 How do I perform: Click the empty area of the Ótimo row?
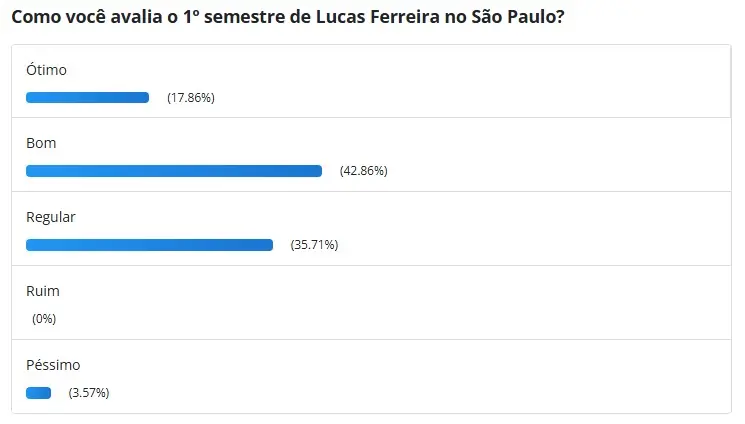point(475,82)
